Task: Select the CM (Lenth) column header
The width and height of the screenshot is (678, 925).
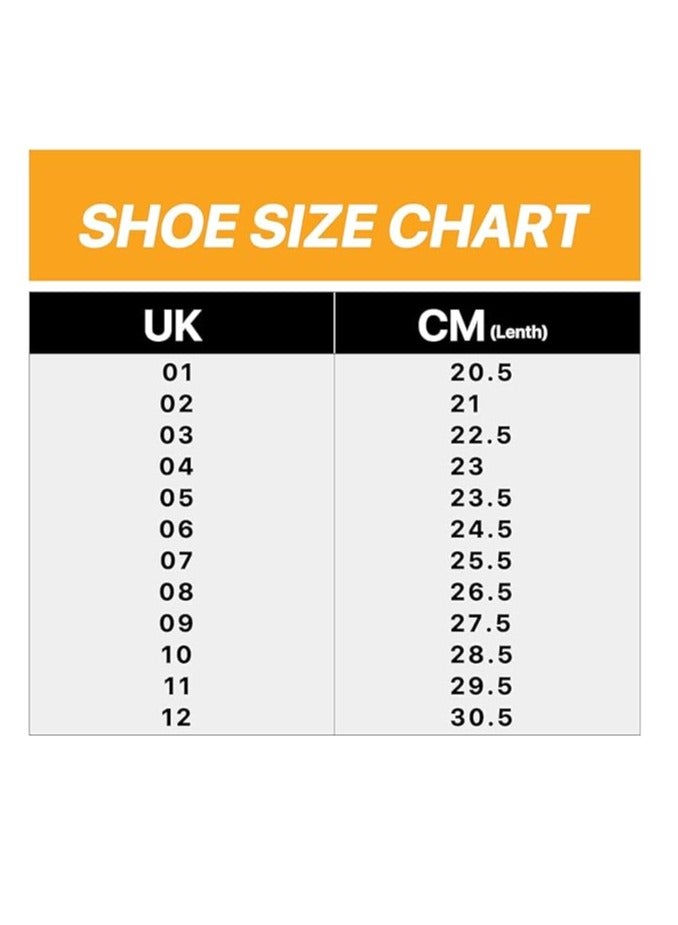Action: [483, 326]
